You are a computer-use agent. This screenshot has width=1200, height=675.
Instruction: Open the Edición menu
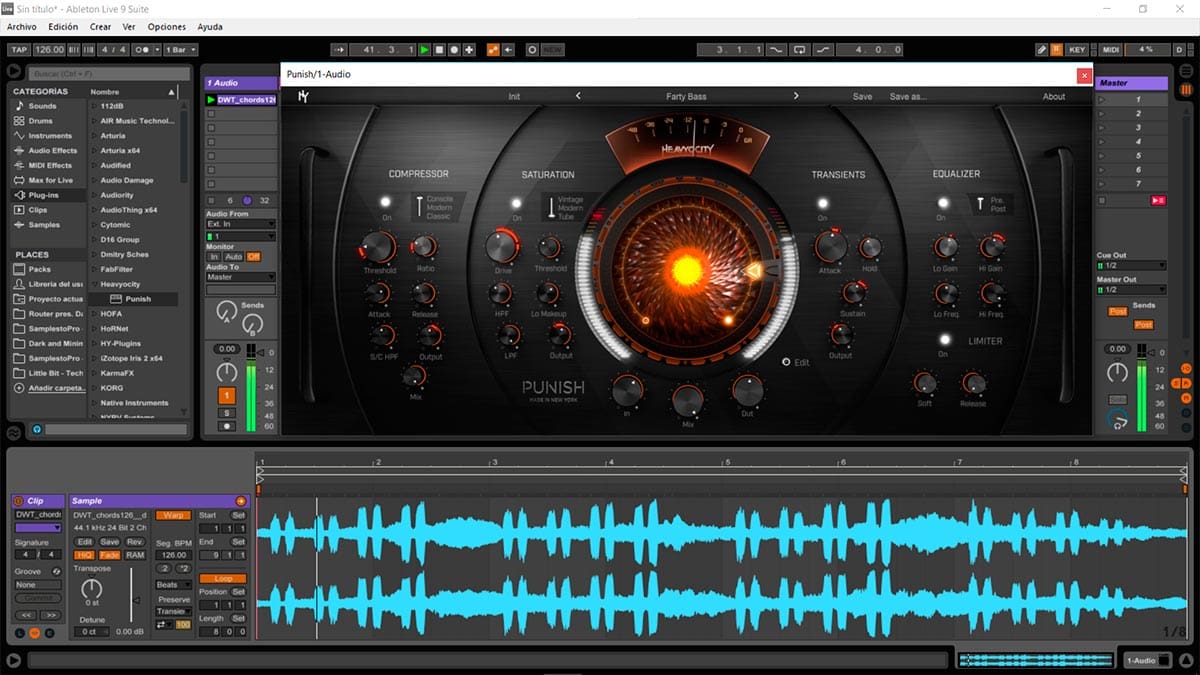coord(63,26)
